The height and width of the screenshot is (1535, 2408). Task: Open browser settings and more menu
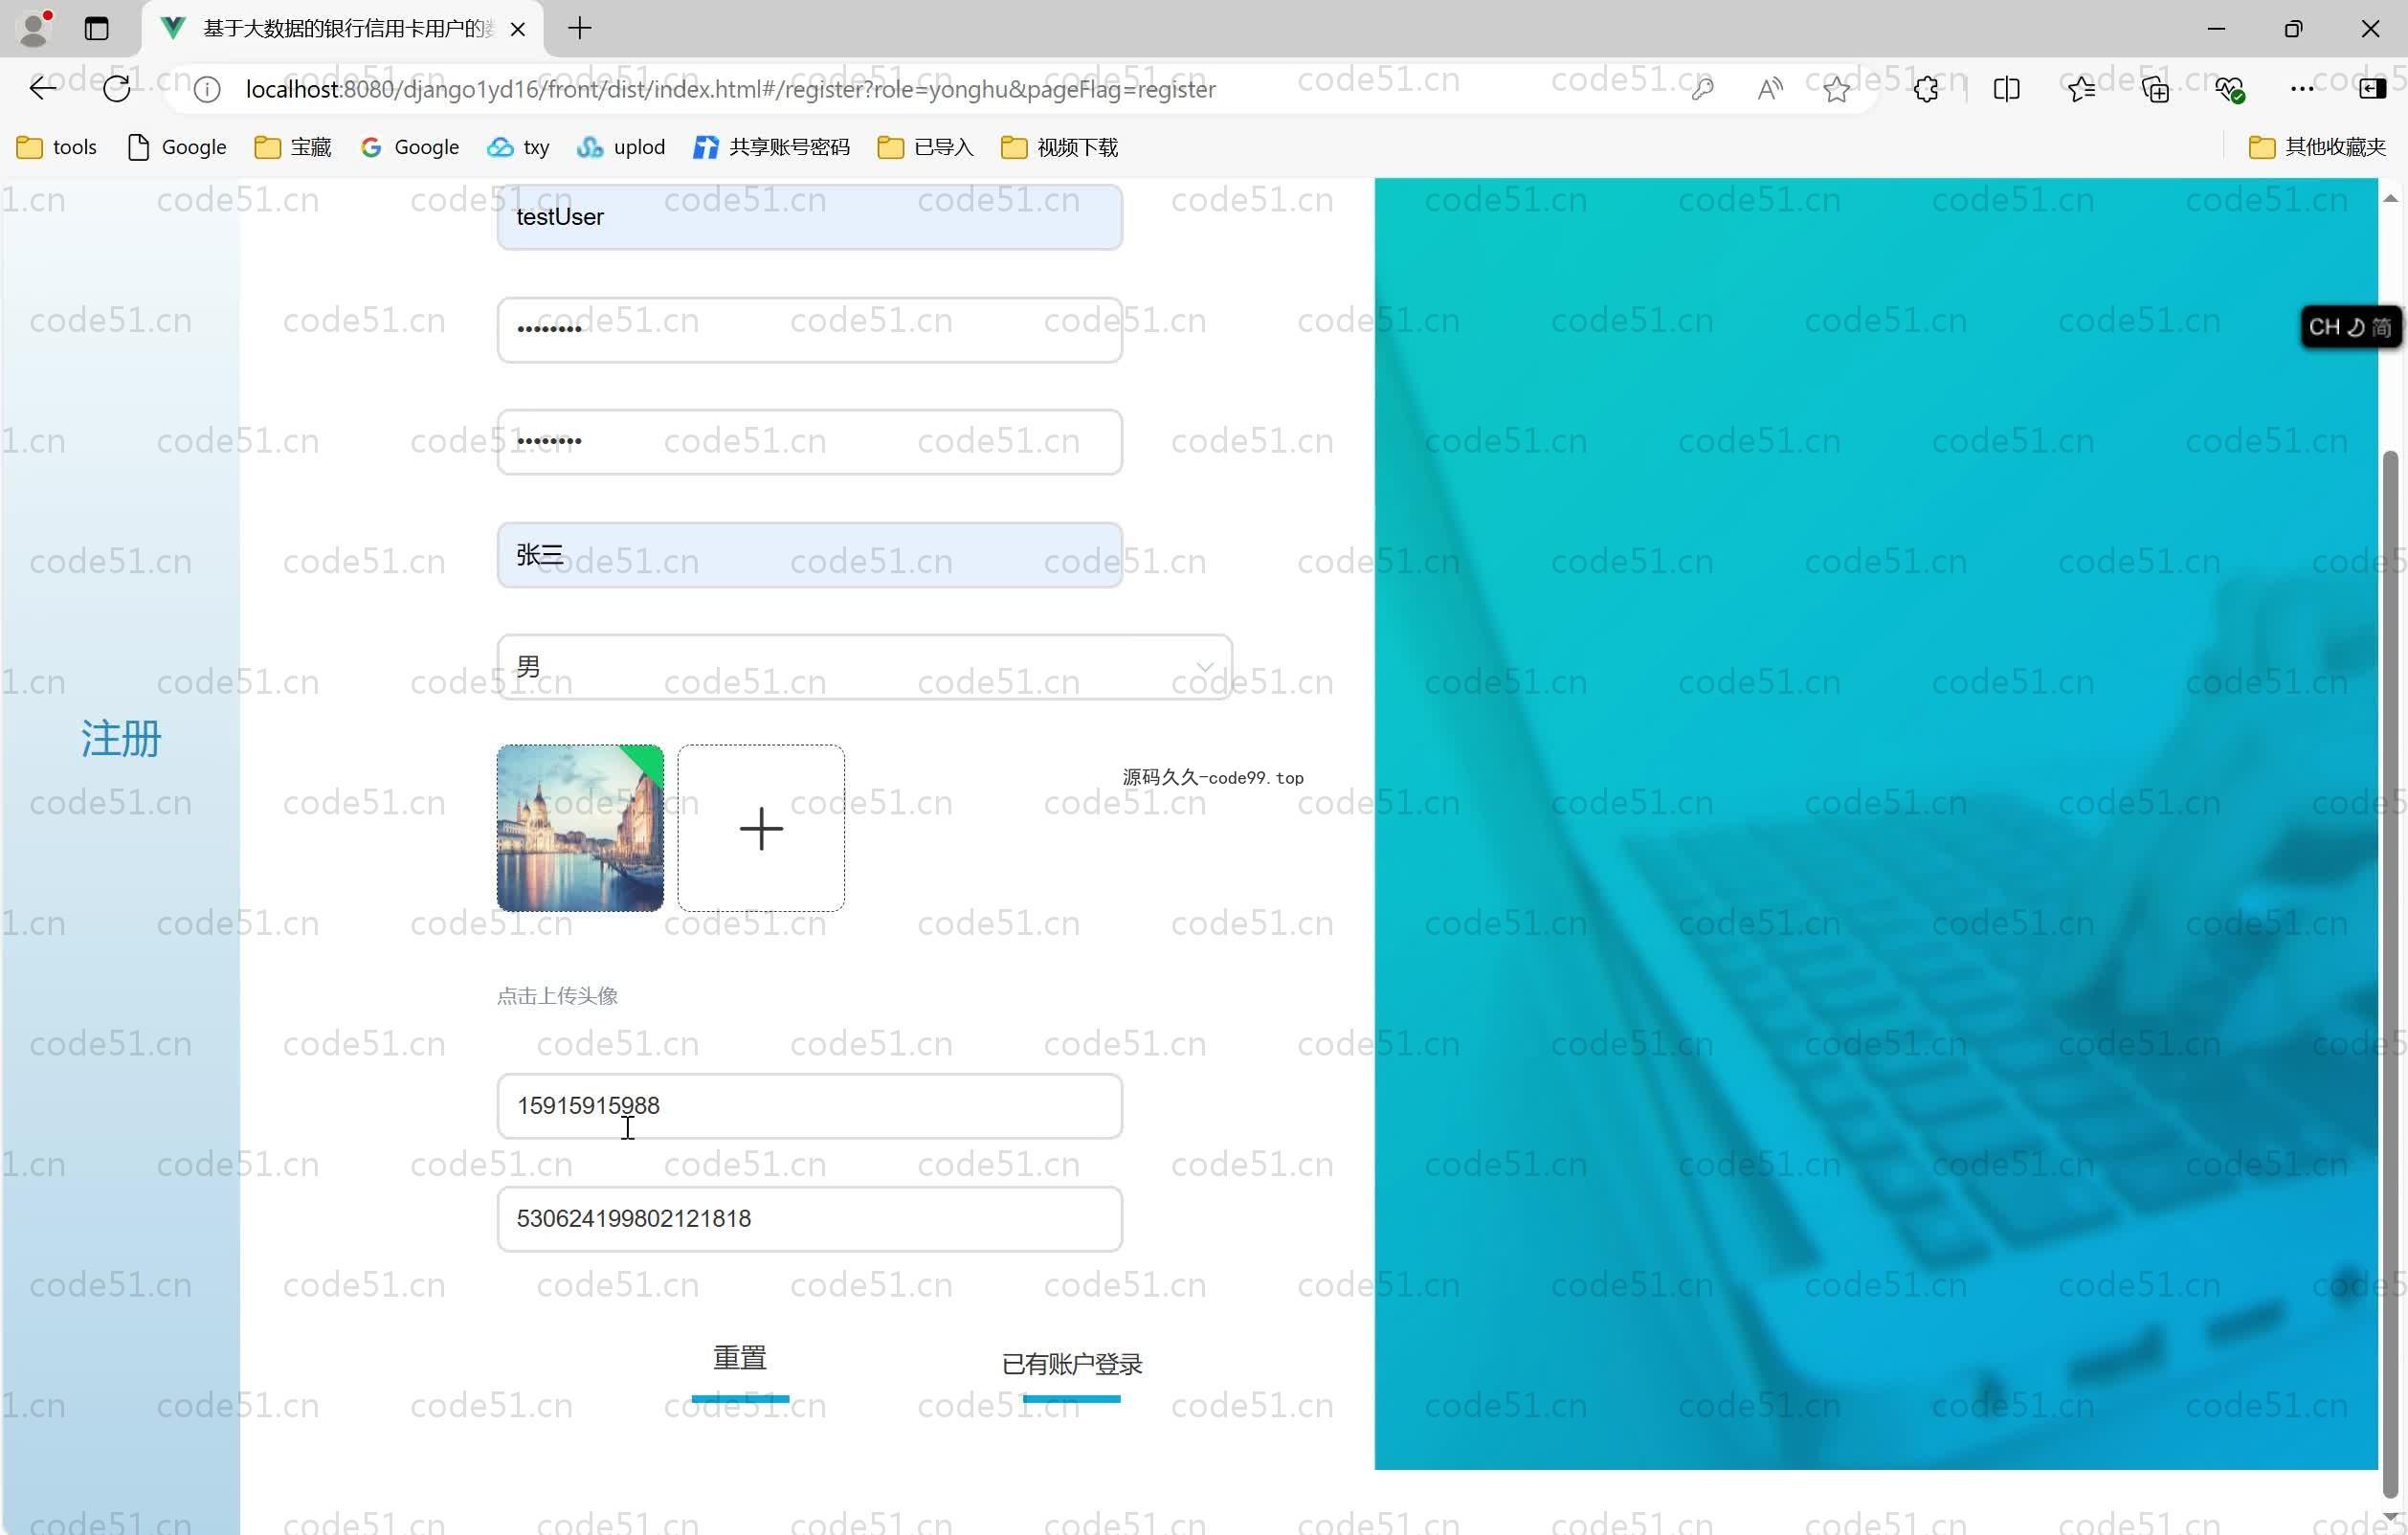tap(2302, 90)
